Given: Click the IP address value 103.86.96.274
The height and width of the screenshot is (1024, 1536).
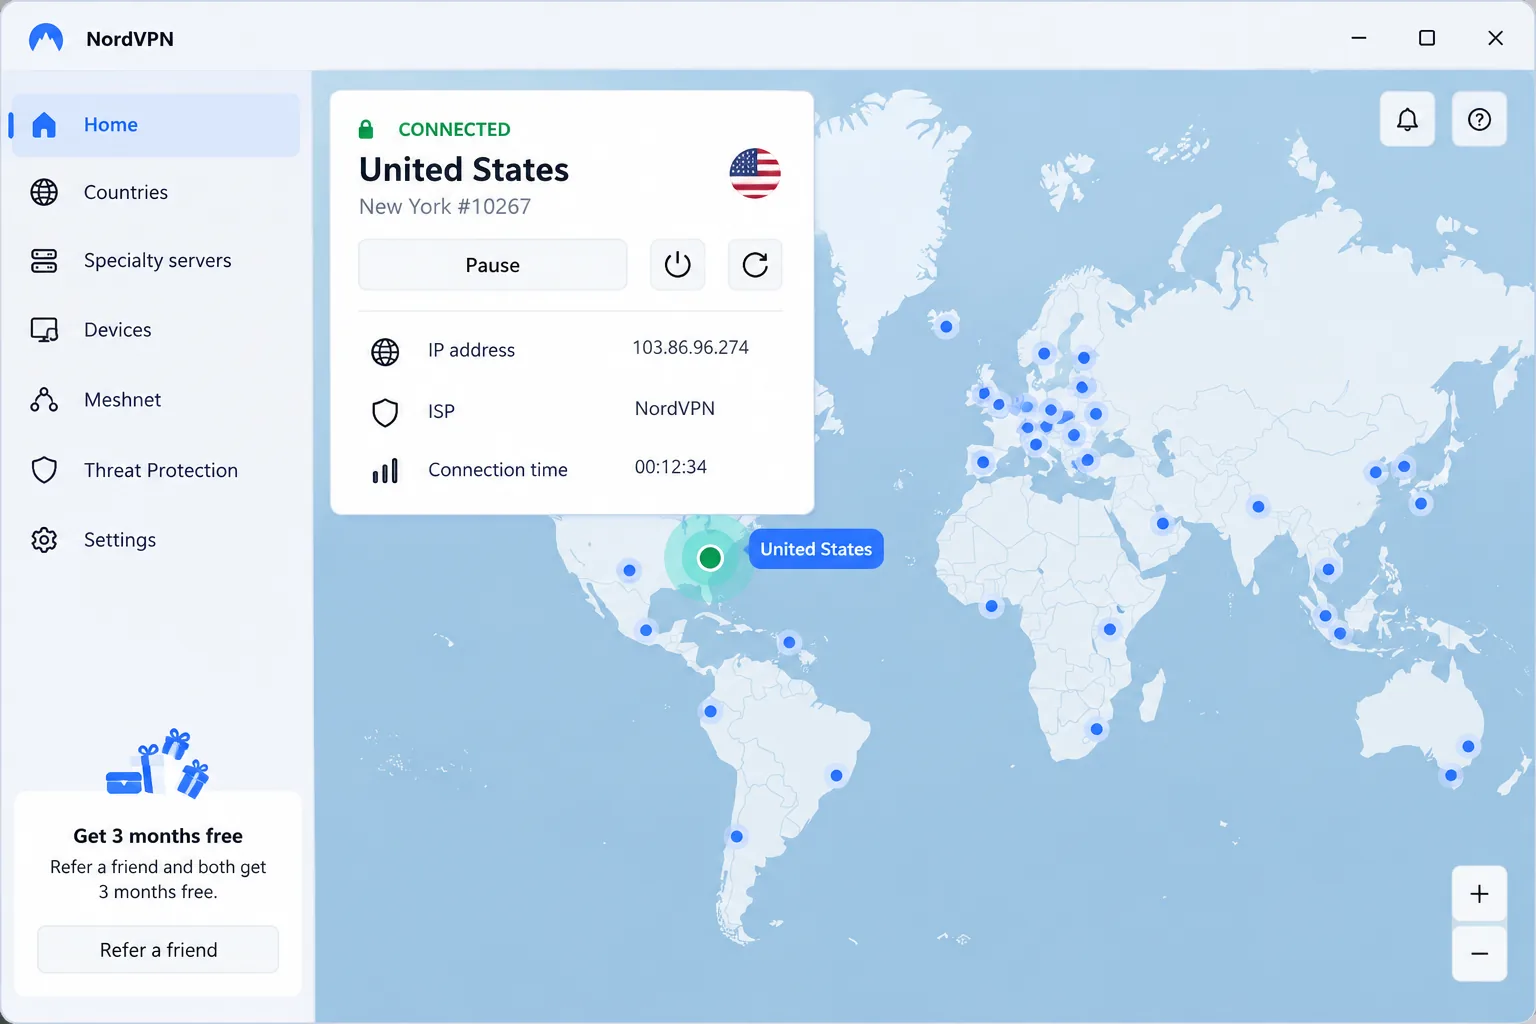Looking at the screenshot, I should tap(690, 348).
